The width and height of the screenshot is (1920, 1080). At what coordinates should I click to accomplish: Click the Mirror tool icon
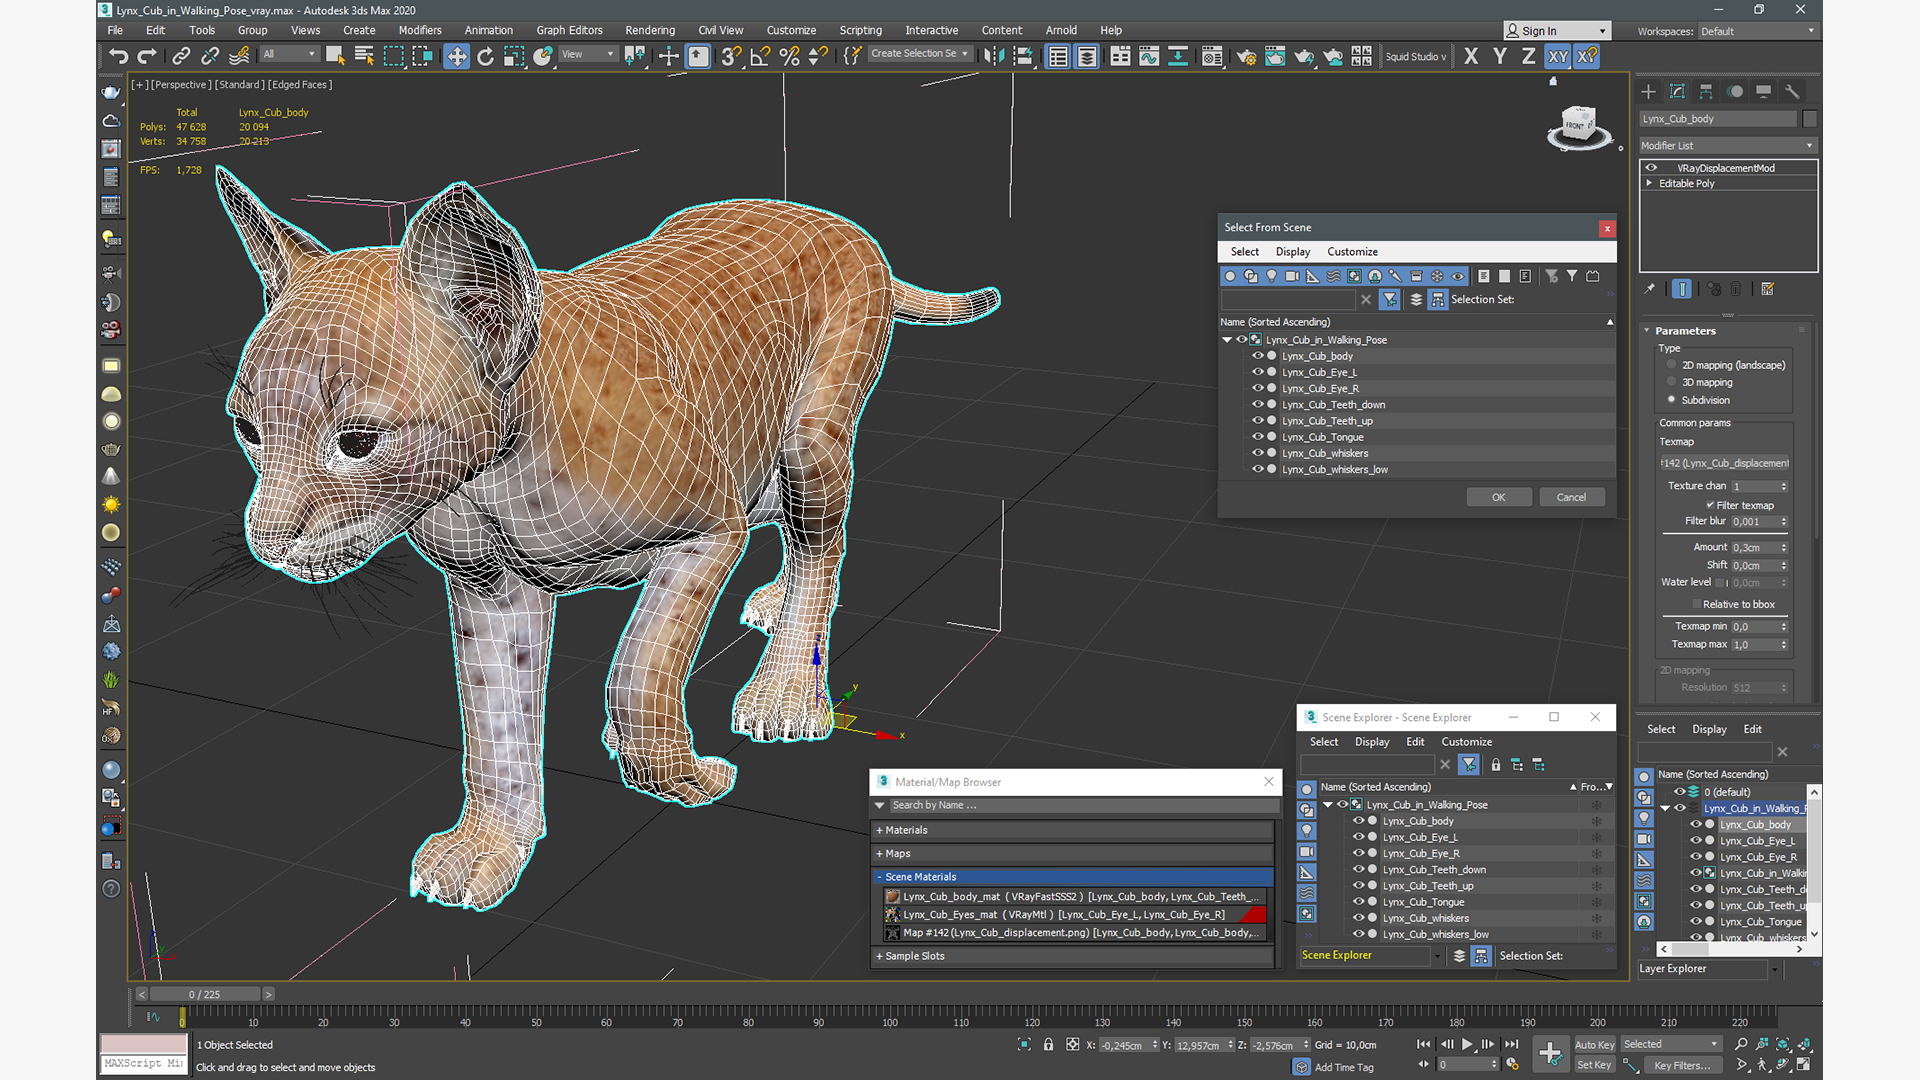(x=994, y=57)
